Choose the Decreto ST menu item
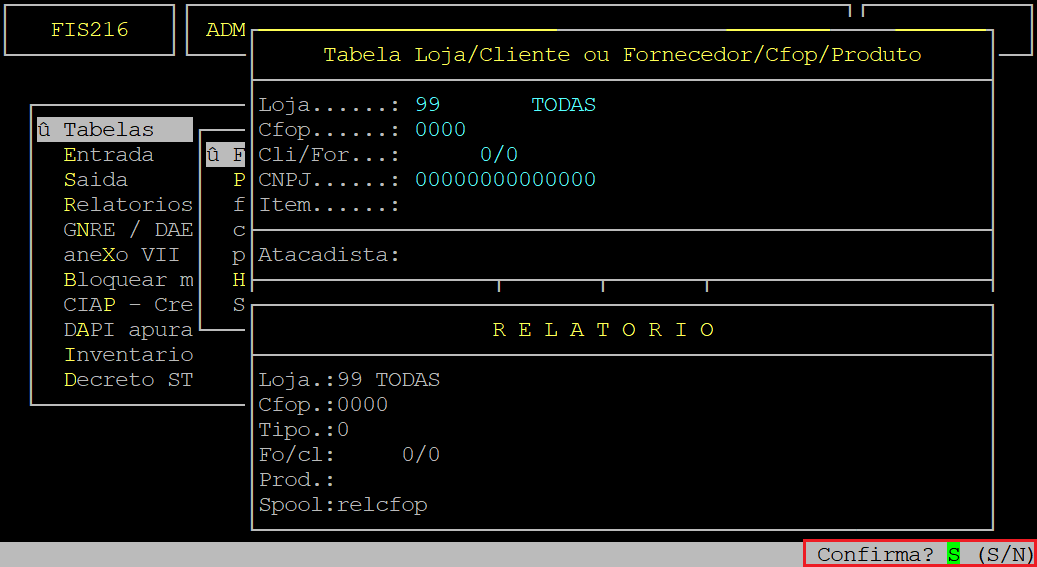Image resolution: width=1037 pixels, height=567 pixels. pos(128,380)
